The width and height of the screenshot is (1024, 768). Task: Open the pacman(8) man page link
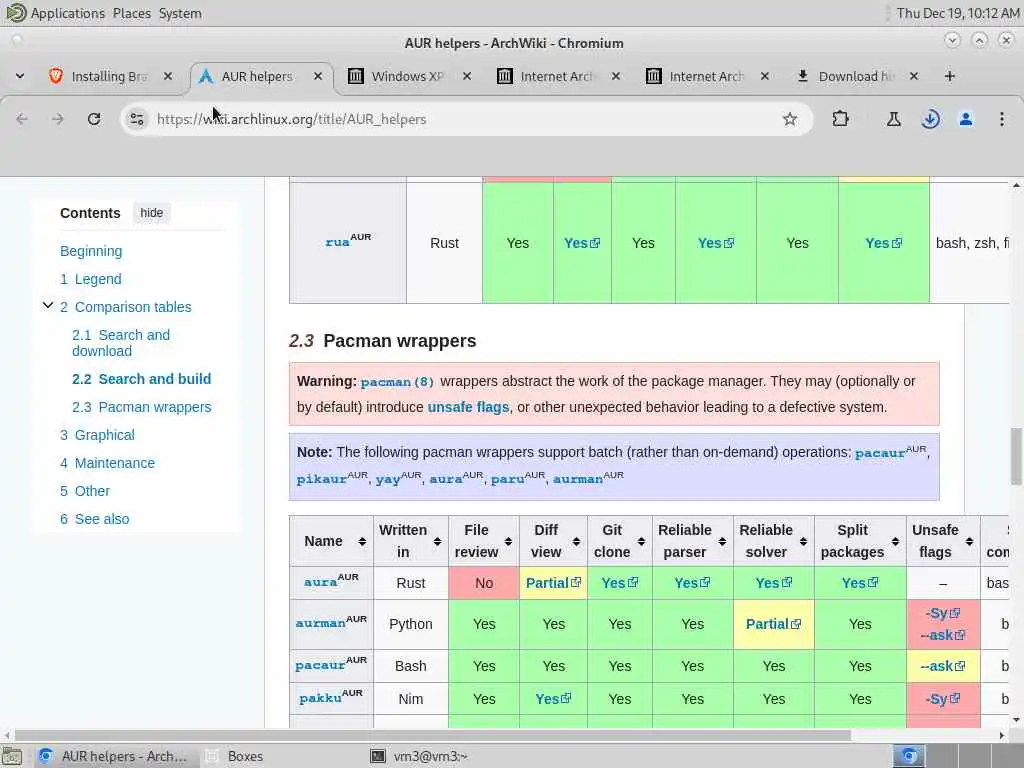(397, 381)
